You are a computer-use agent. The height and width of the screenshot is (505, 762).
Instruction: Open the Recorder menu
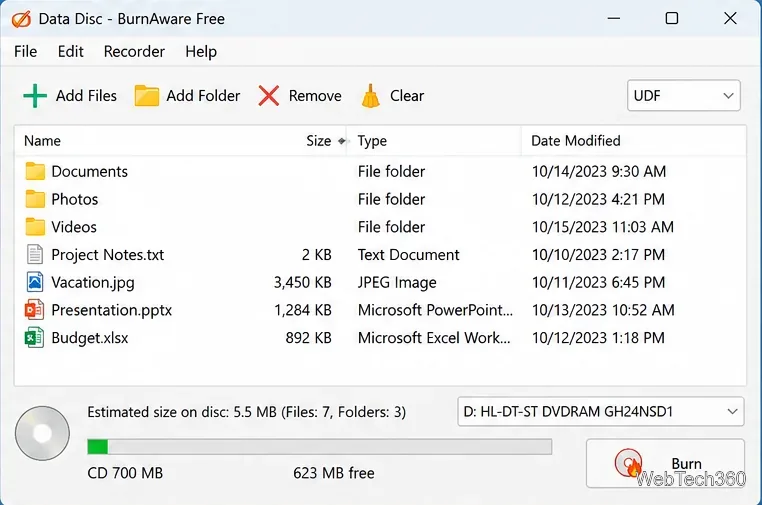point(134,52)
